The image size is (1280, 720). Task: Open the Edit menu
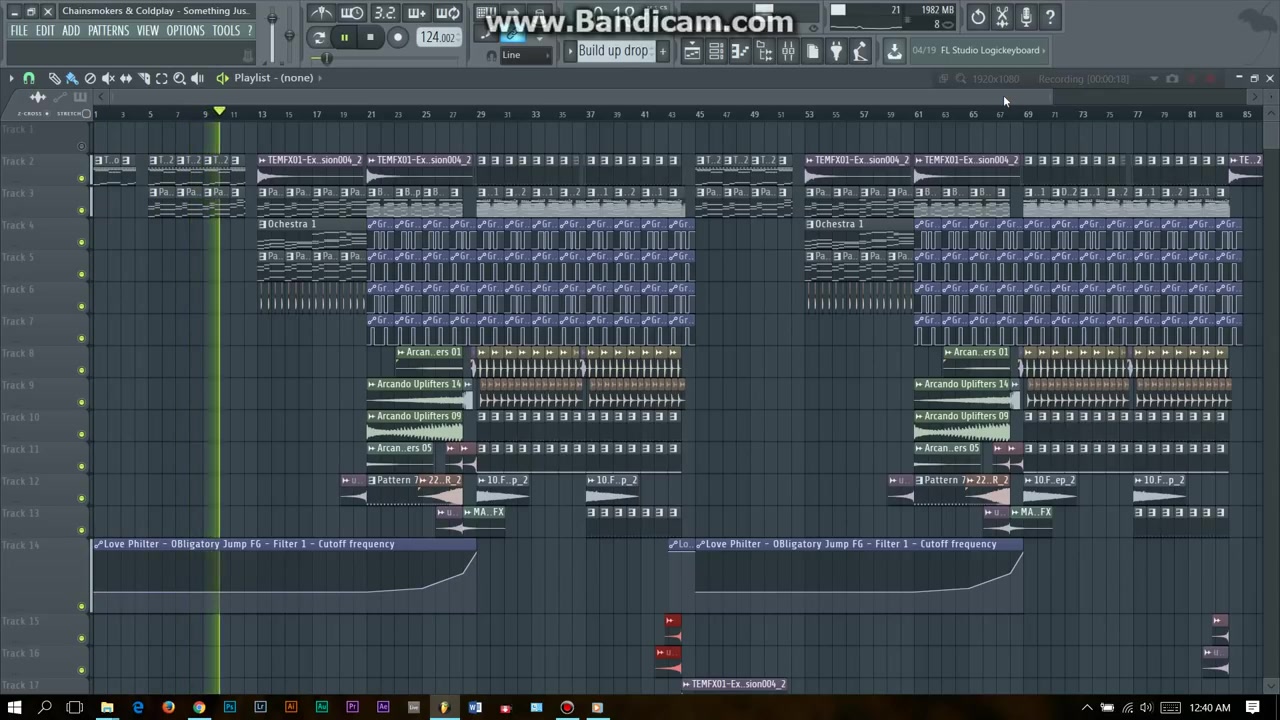click(x=45, y=31)
